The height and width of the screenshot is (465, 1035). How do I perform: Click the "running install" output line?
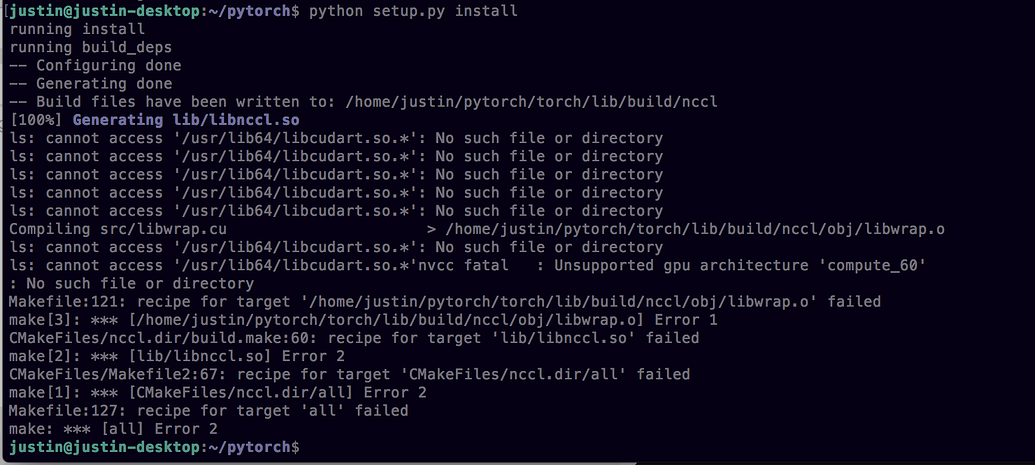click(77, 29)
